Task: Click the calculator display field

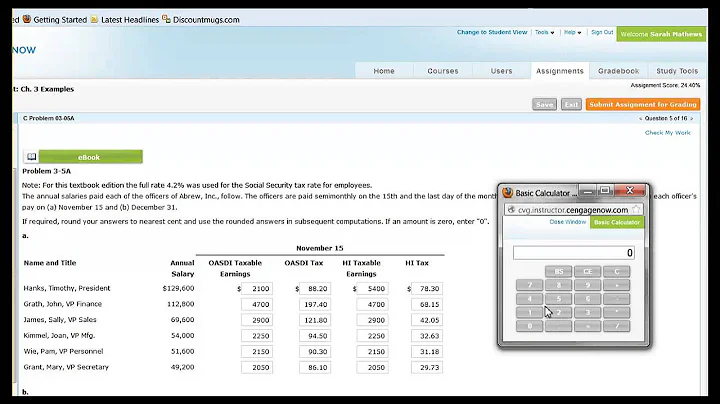Action: point(574,252)
